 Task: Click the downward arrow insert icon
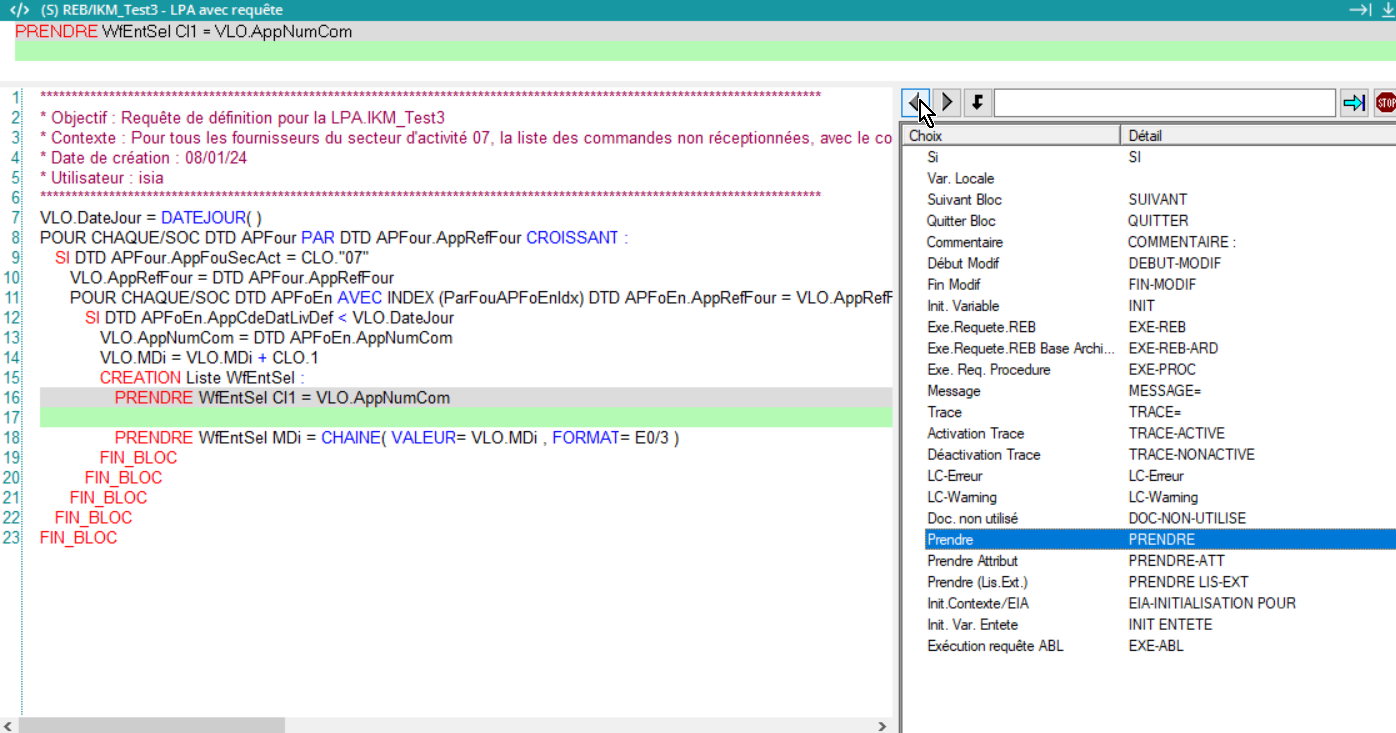977,102
